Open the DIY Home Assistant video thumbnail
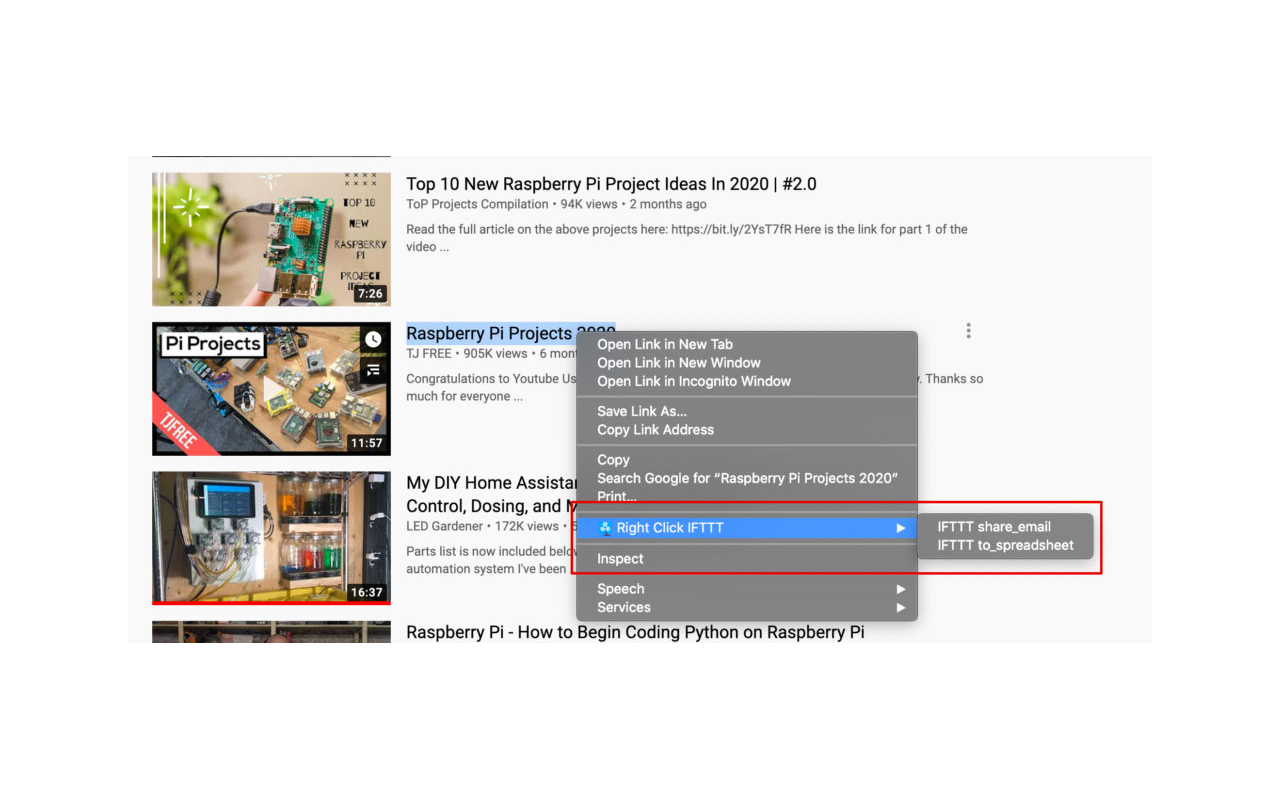This screenshot has height=800, width=1280. pos(271,538)
